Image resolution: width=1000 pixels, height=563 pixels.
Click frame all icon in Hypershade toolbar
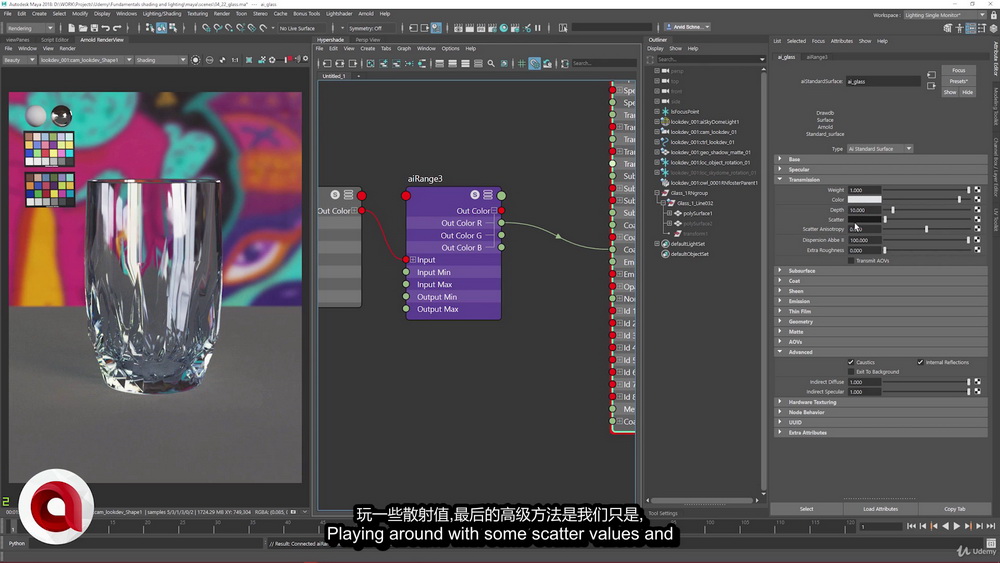click(371, 64)
